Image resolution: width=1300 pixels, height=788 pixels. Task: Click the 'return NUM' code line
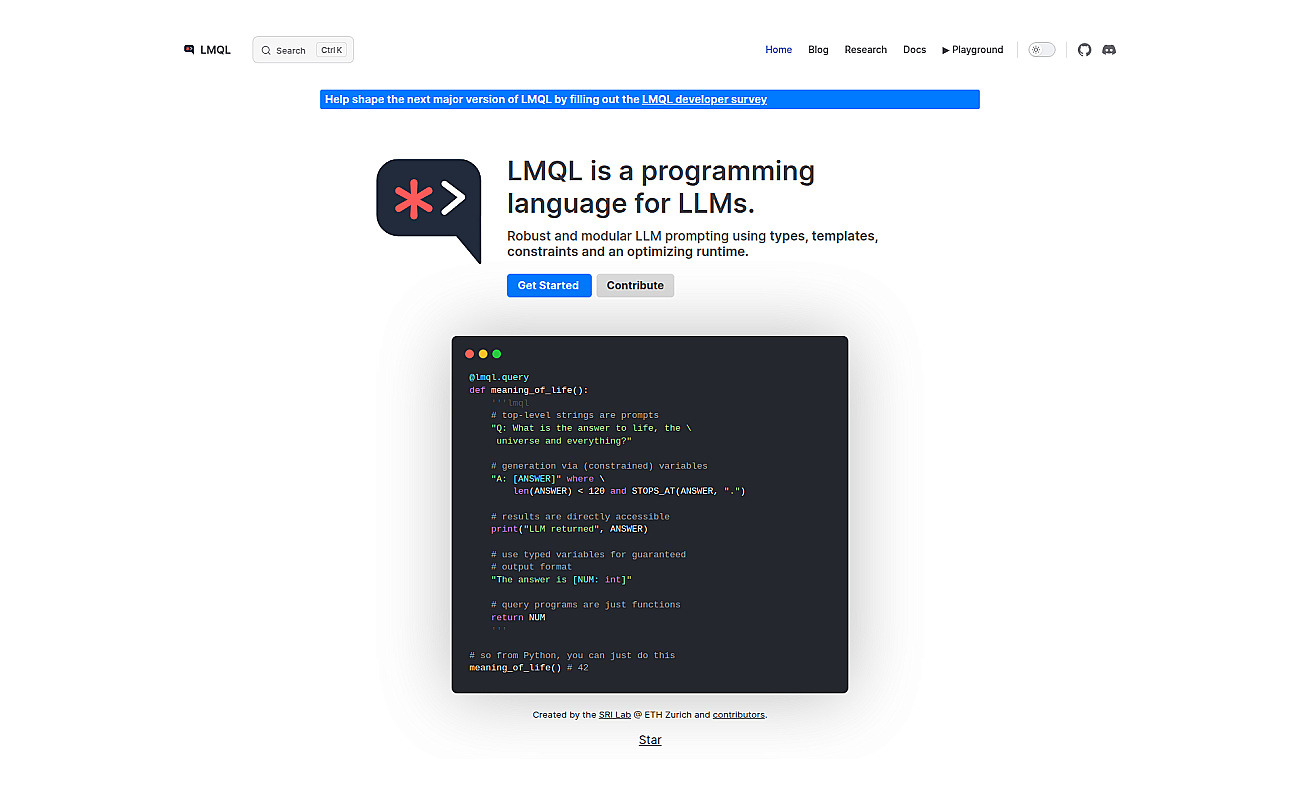(518, 617)
